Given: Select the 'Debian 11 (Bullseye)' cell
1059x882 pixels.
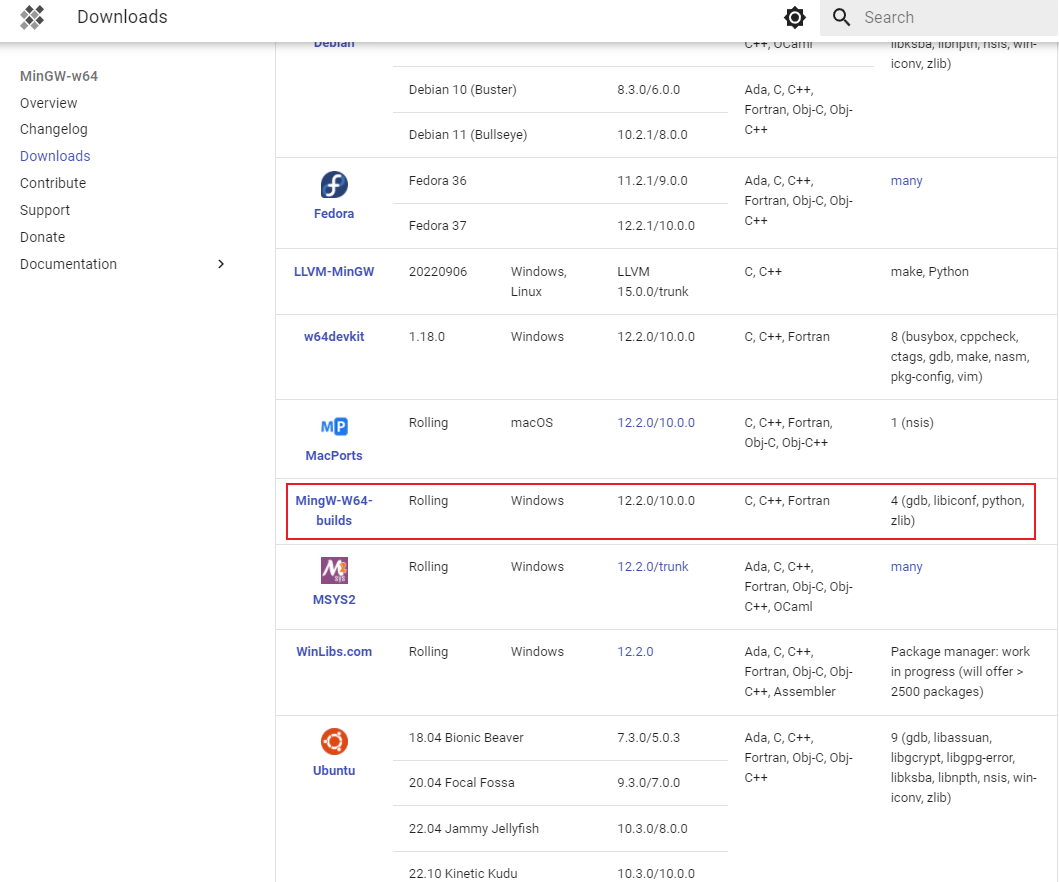Looking at the screenshot, I should coord(467,134).
